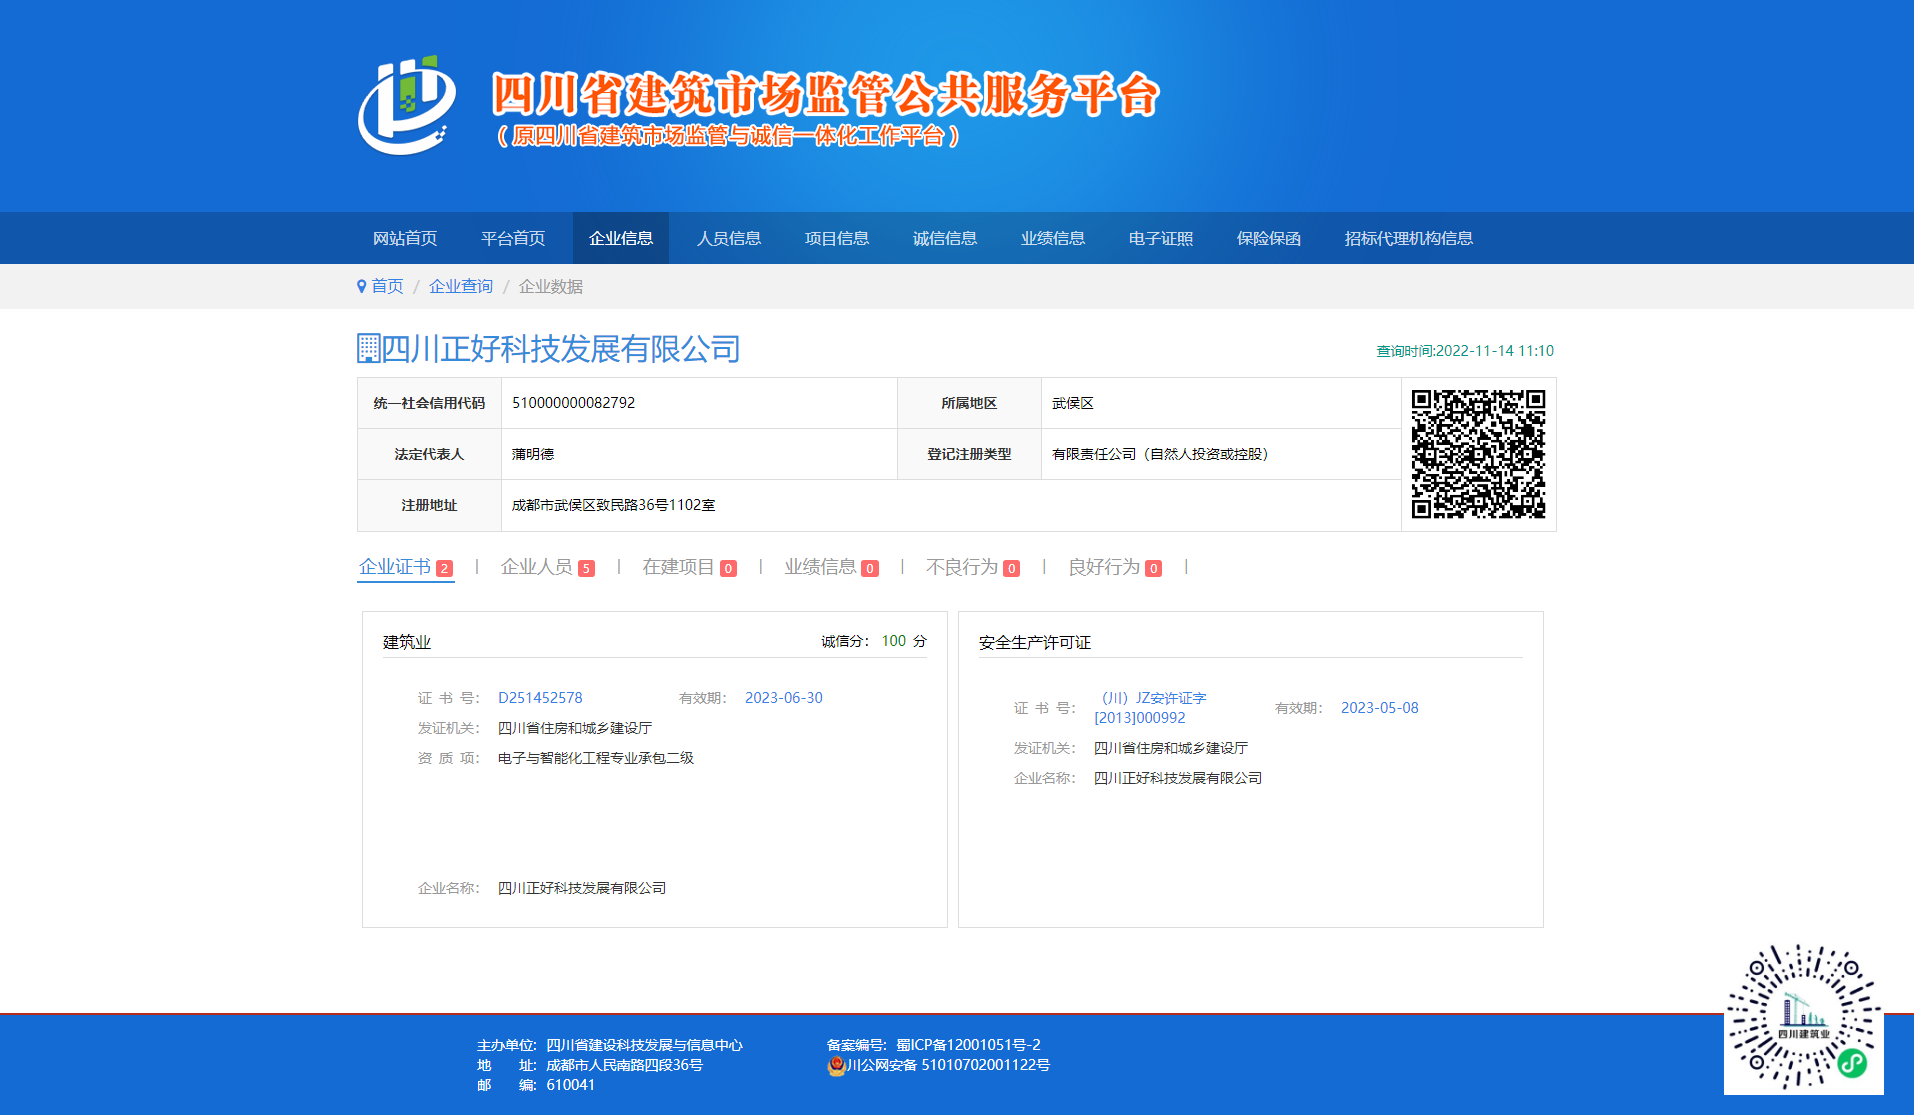Switch to the 业绩信息 tab below company table
The width and height of the screenshot is (1914, 1115).
[832, 567]
